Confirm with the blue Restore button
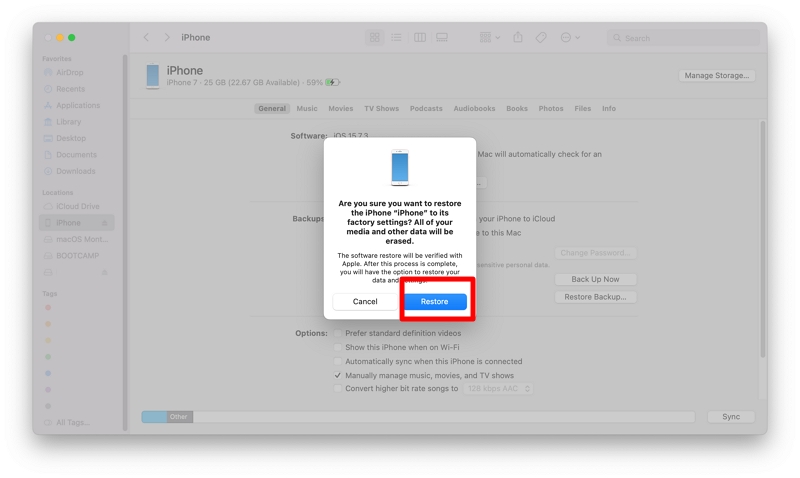 pos(434,301)
